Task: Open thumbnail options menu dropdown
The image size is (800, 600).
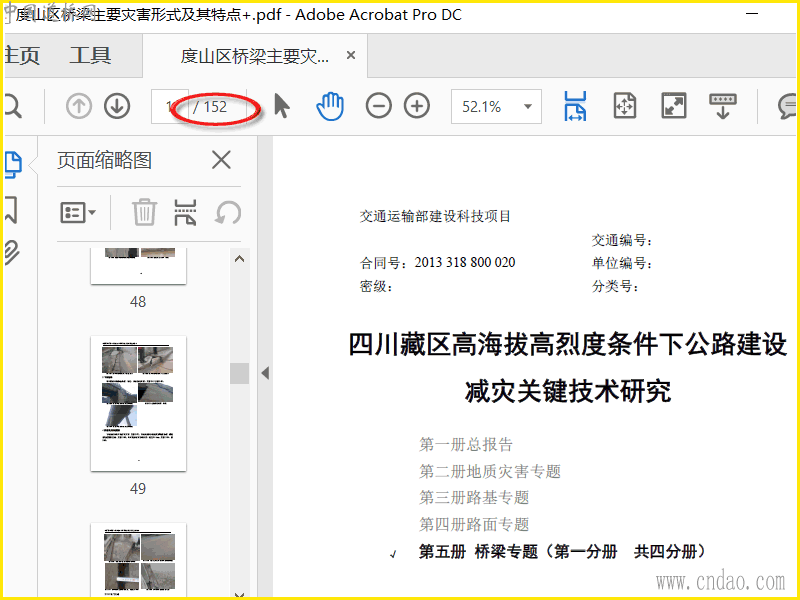Action: [78, 212]
